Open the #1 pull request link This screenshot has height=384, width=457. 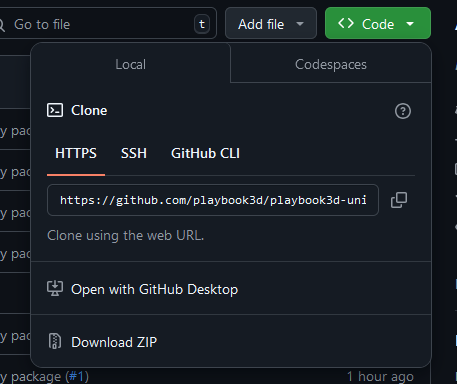tap(77, 377)
